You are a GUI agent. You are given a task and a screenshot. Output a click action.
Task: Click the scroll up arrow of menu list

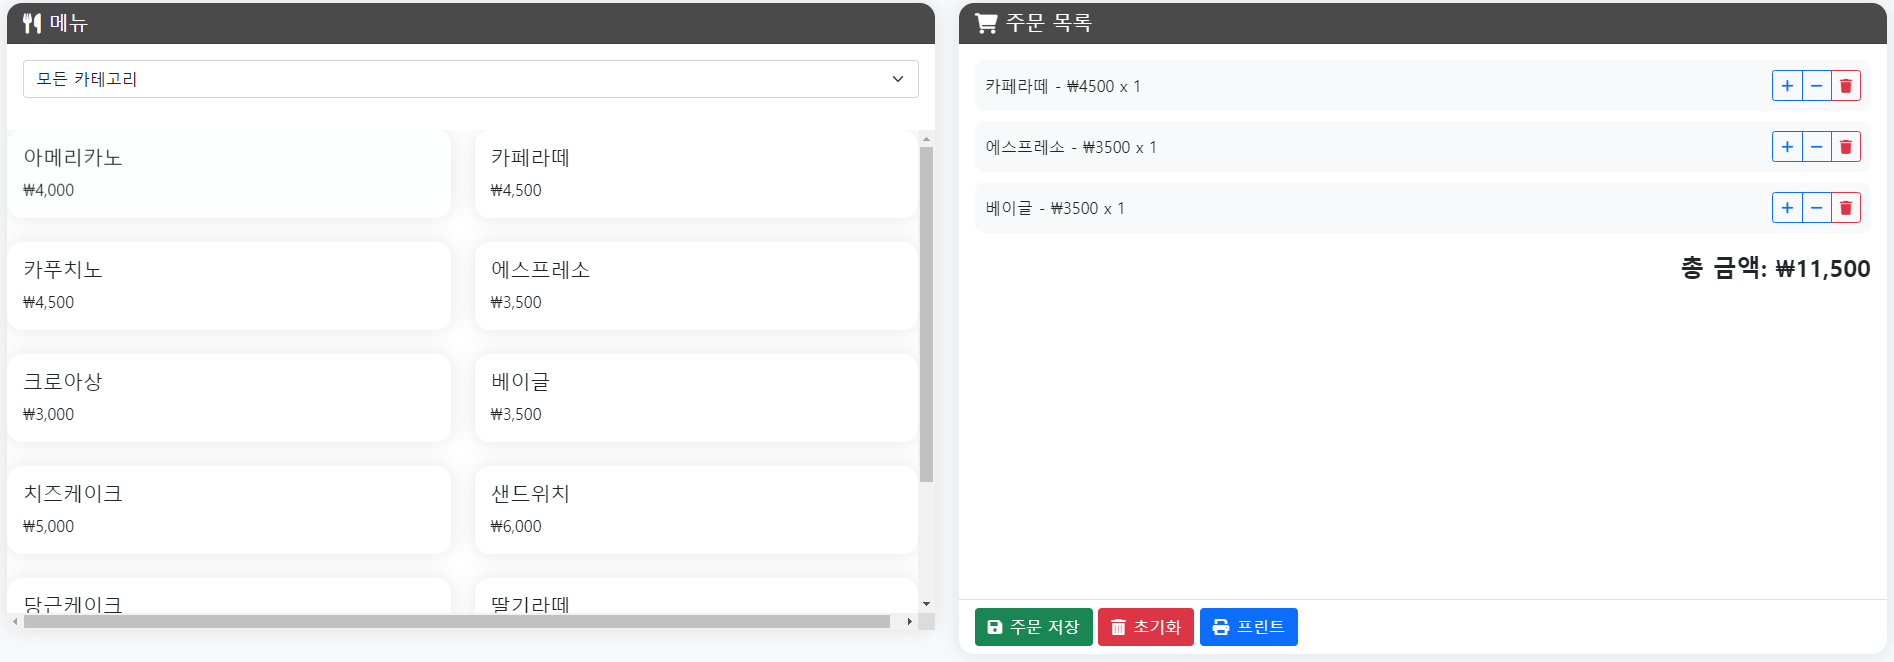click(x=926, y=139)
